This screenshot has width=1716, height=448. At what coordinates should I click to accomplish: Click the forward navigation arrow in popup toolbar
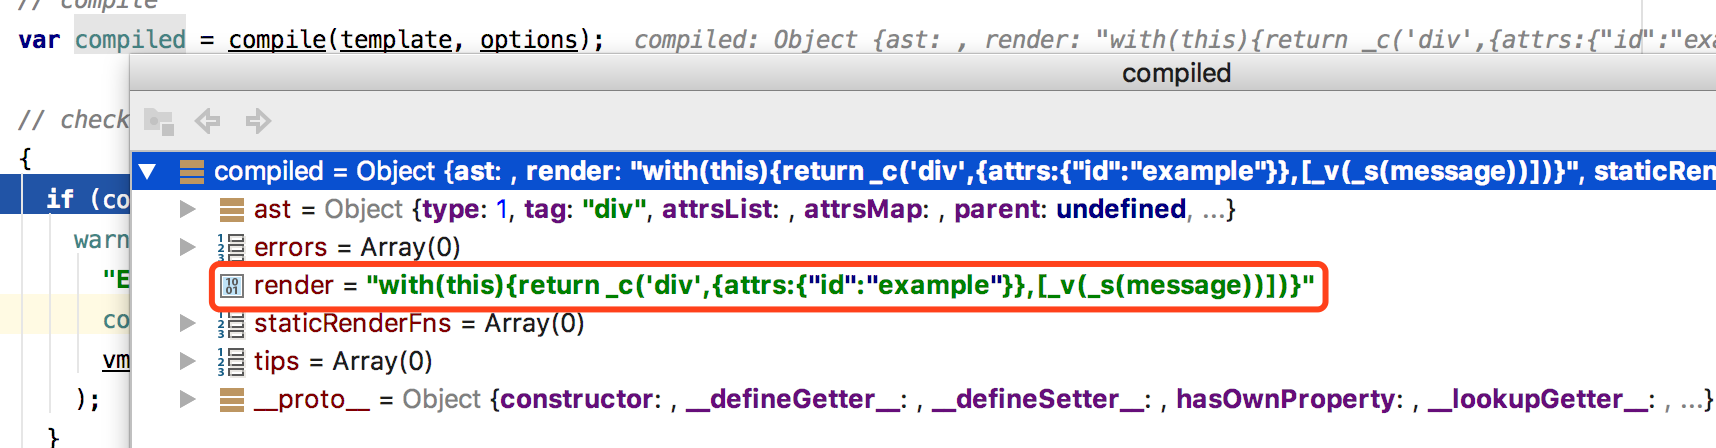point(258,122)
